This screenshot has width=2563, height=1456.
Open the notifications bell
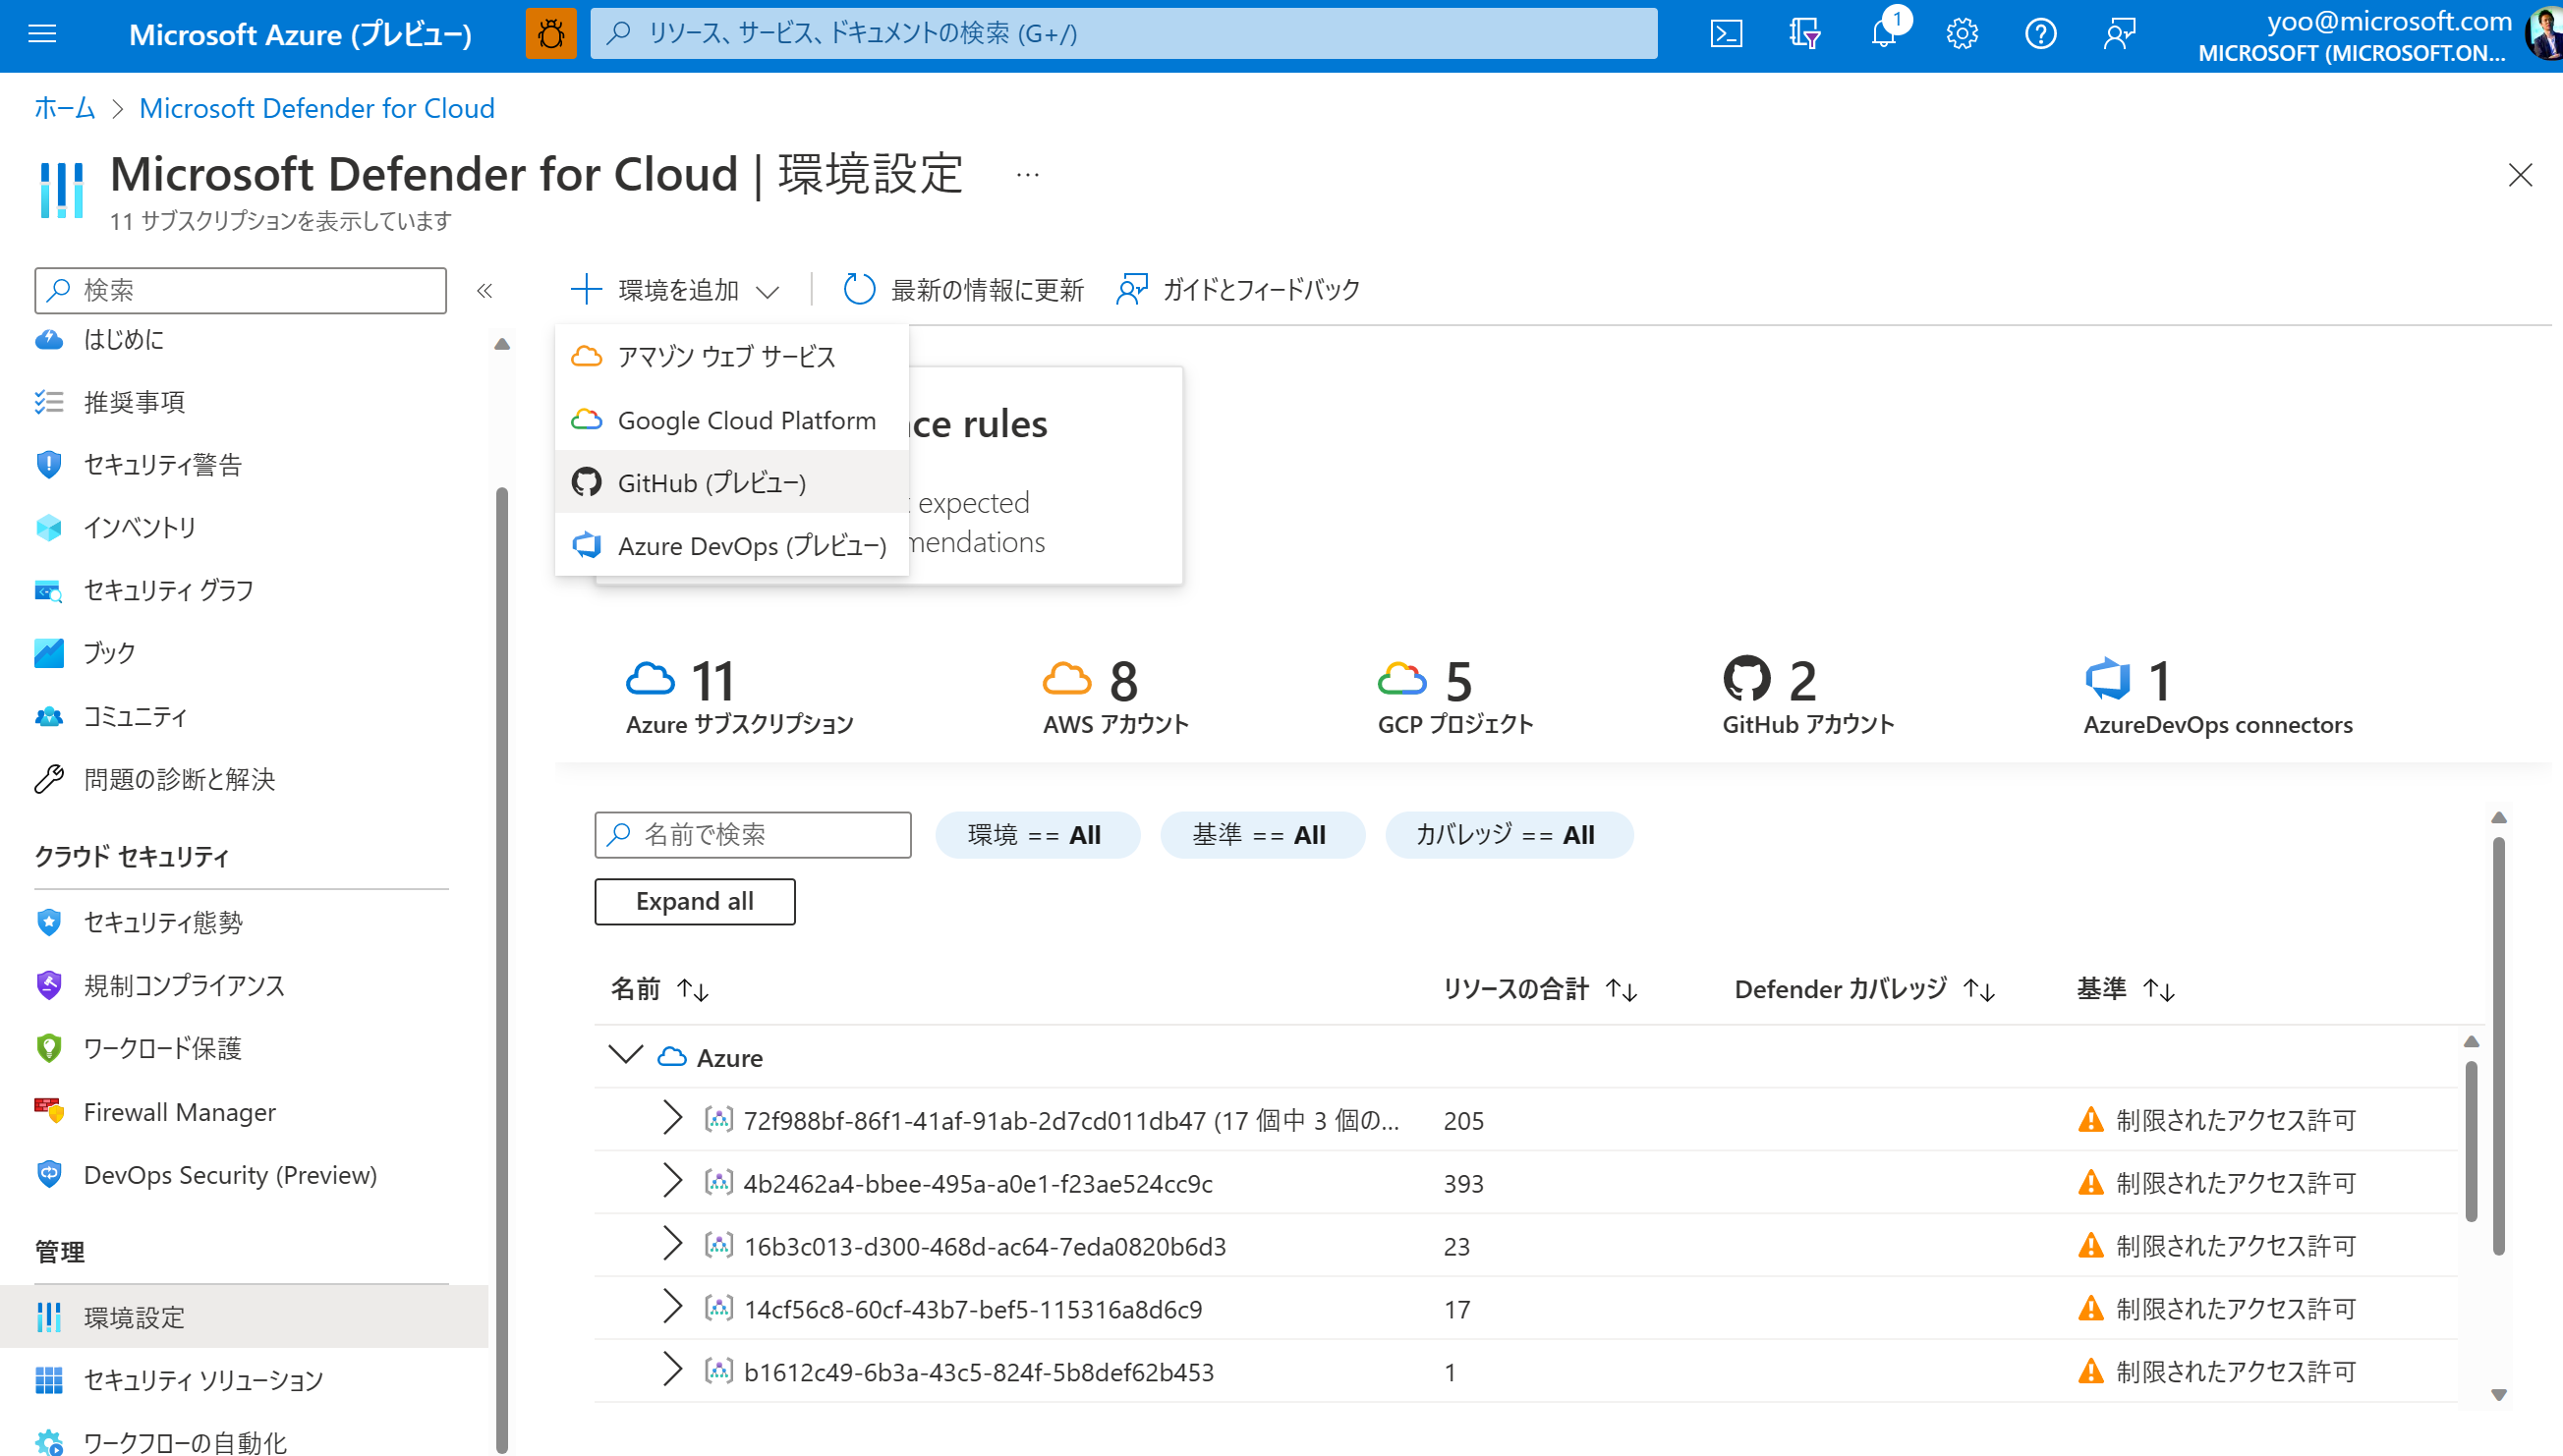pos(1884,34)
